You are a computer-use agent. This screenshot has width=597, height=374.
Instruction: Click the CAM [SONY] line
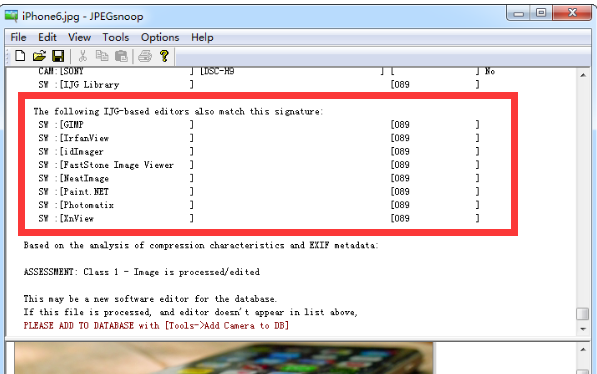[x=267, y=71]
